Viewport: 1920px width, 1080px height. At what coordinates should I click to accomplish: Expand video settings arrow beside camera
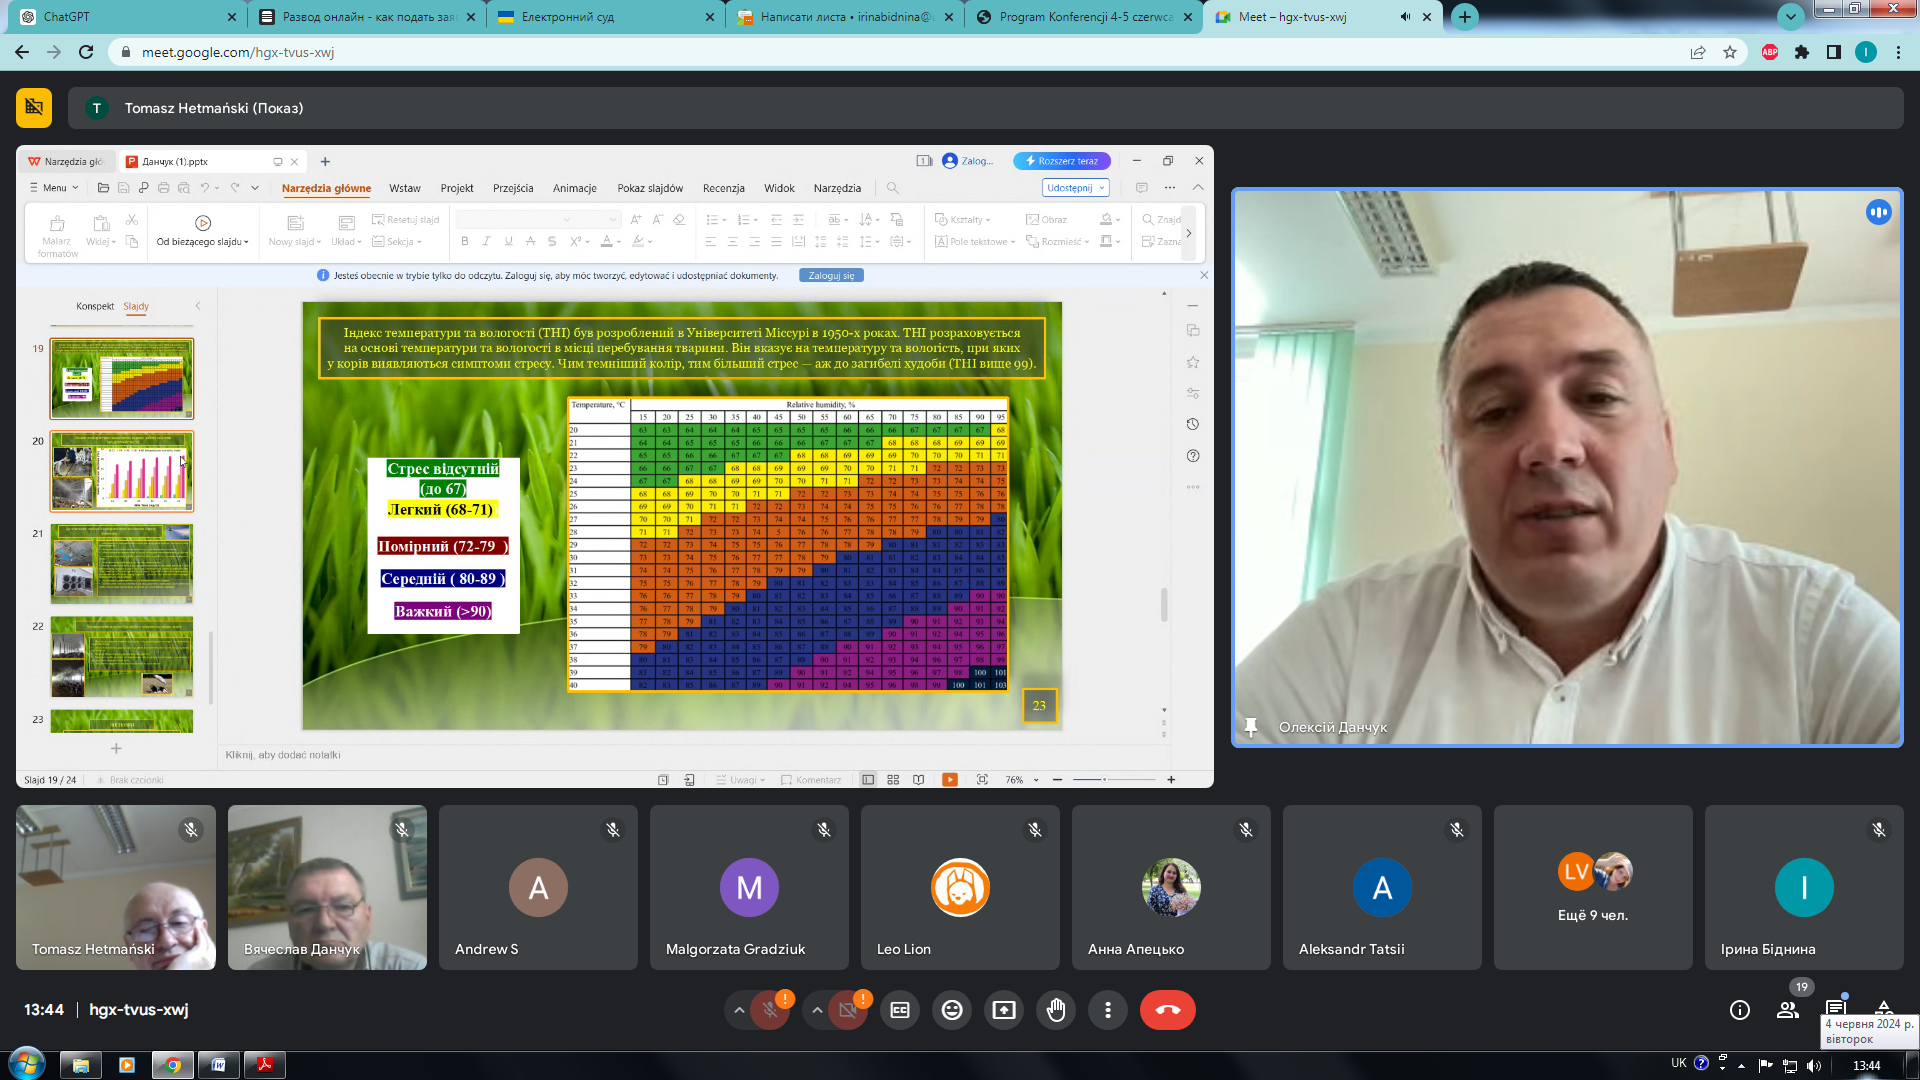coord(817,1010)
